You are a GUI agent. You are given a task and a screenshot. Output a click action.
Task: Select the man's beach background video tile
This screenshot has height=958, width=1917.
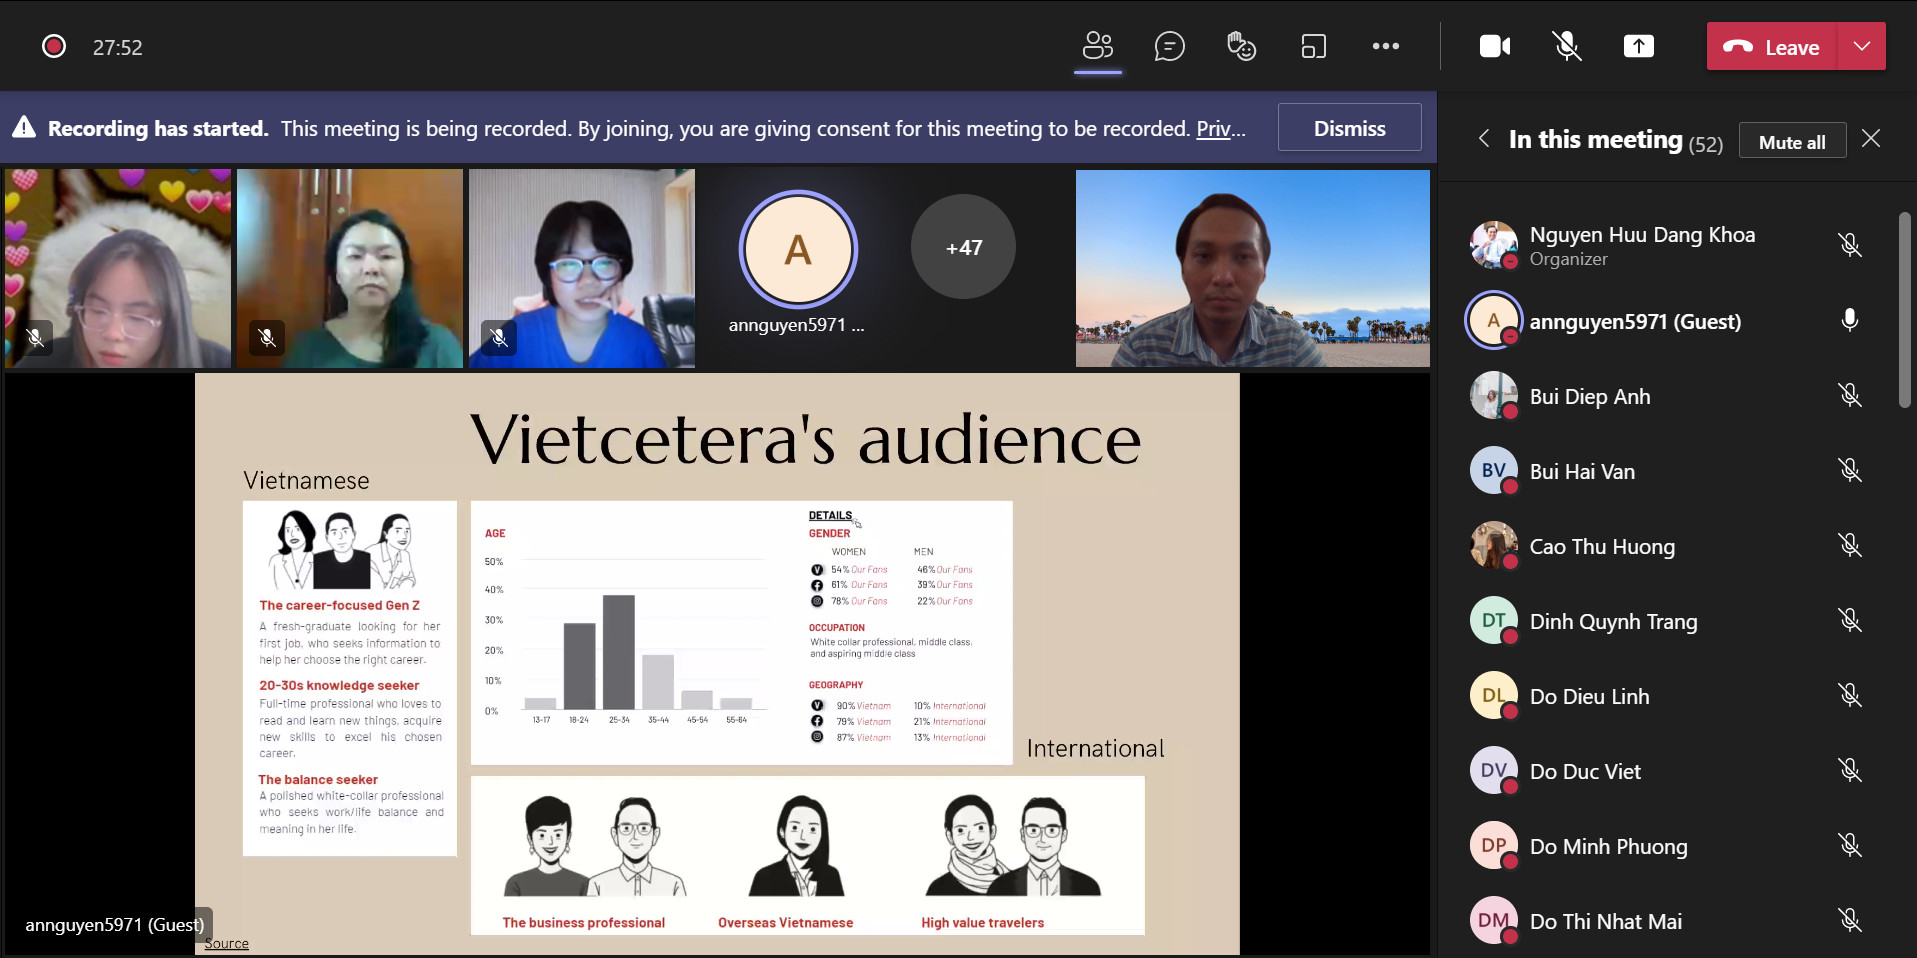pyautogui.click(x=1253, y=268)
